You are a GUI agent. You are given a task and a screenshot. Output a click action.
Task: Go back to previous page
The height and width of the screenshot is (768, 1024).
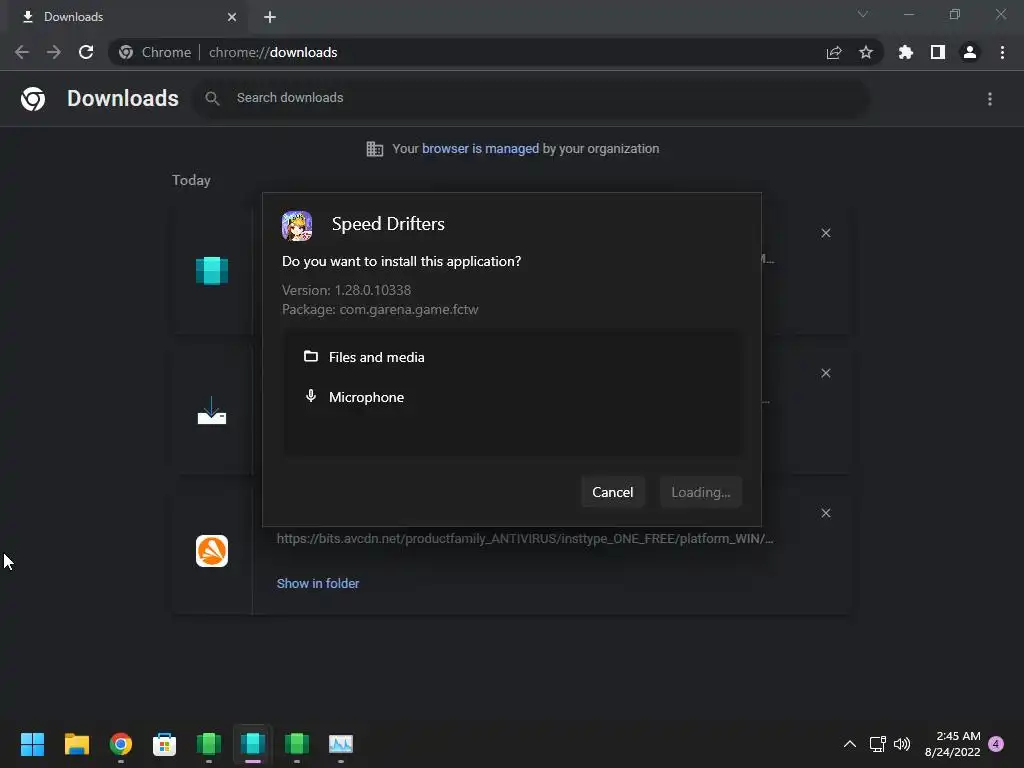coord(22,52)
